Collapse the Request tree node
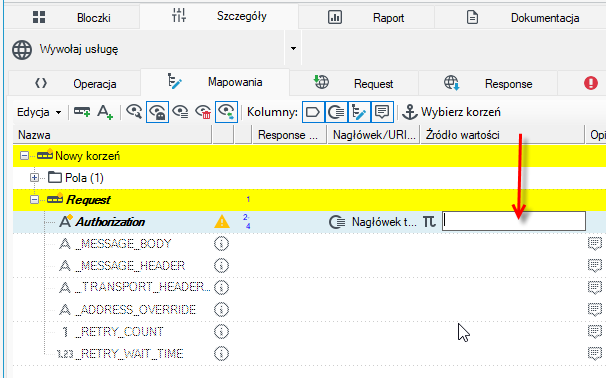The image size is (606, 378). click(x=34, y=200)
